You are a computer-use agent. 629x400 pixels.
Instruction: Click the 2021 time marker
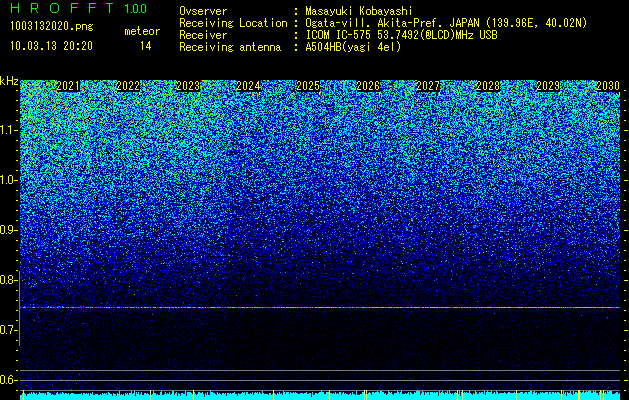[68, 86]
